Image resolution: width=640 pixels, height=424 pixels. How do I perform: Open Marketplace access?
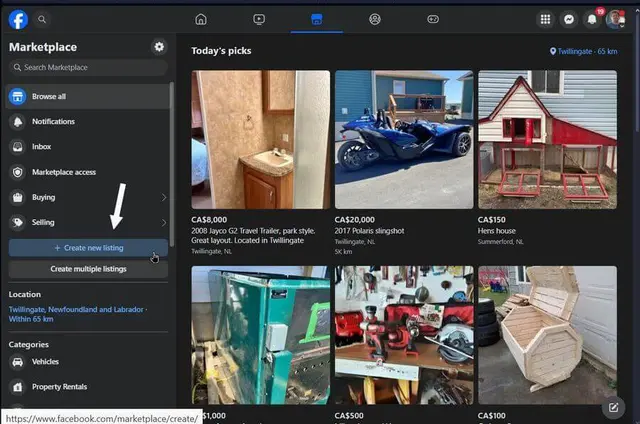click(x=87, y=172)
